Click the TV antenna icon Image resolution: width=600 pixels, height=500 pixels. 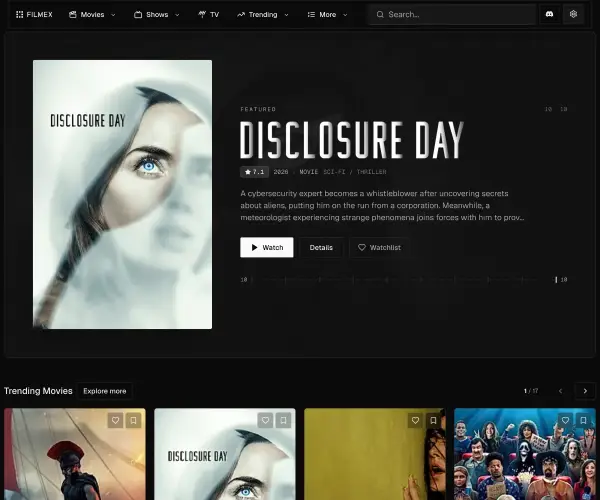pyautogui.click(x=202, y=15)
